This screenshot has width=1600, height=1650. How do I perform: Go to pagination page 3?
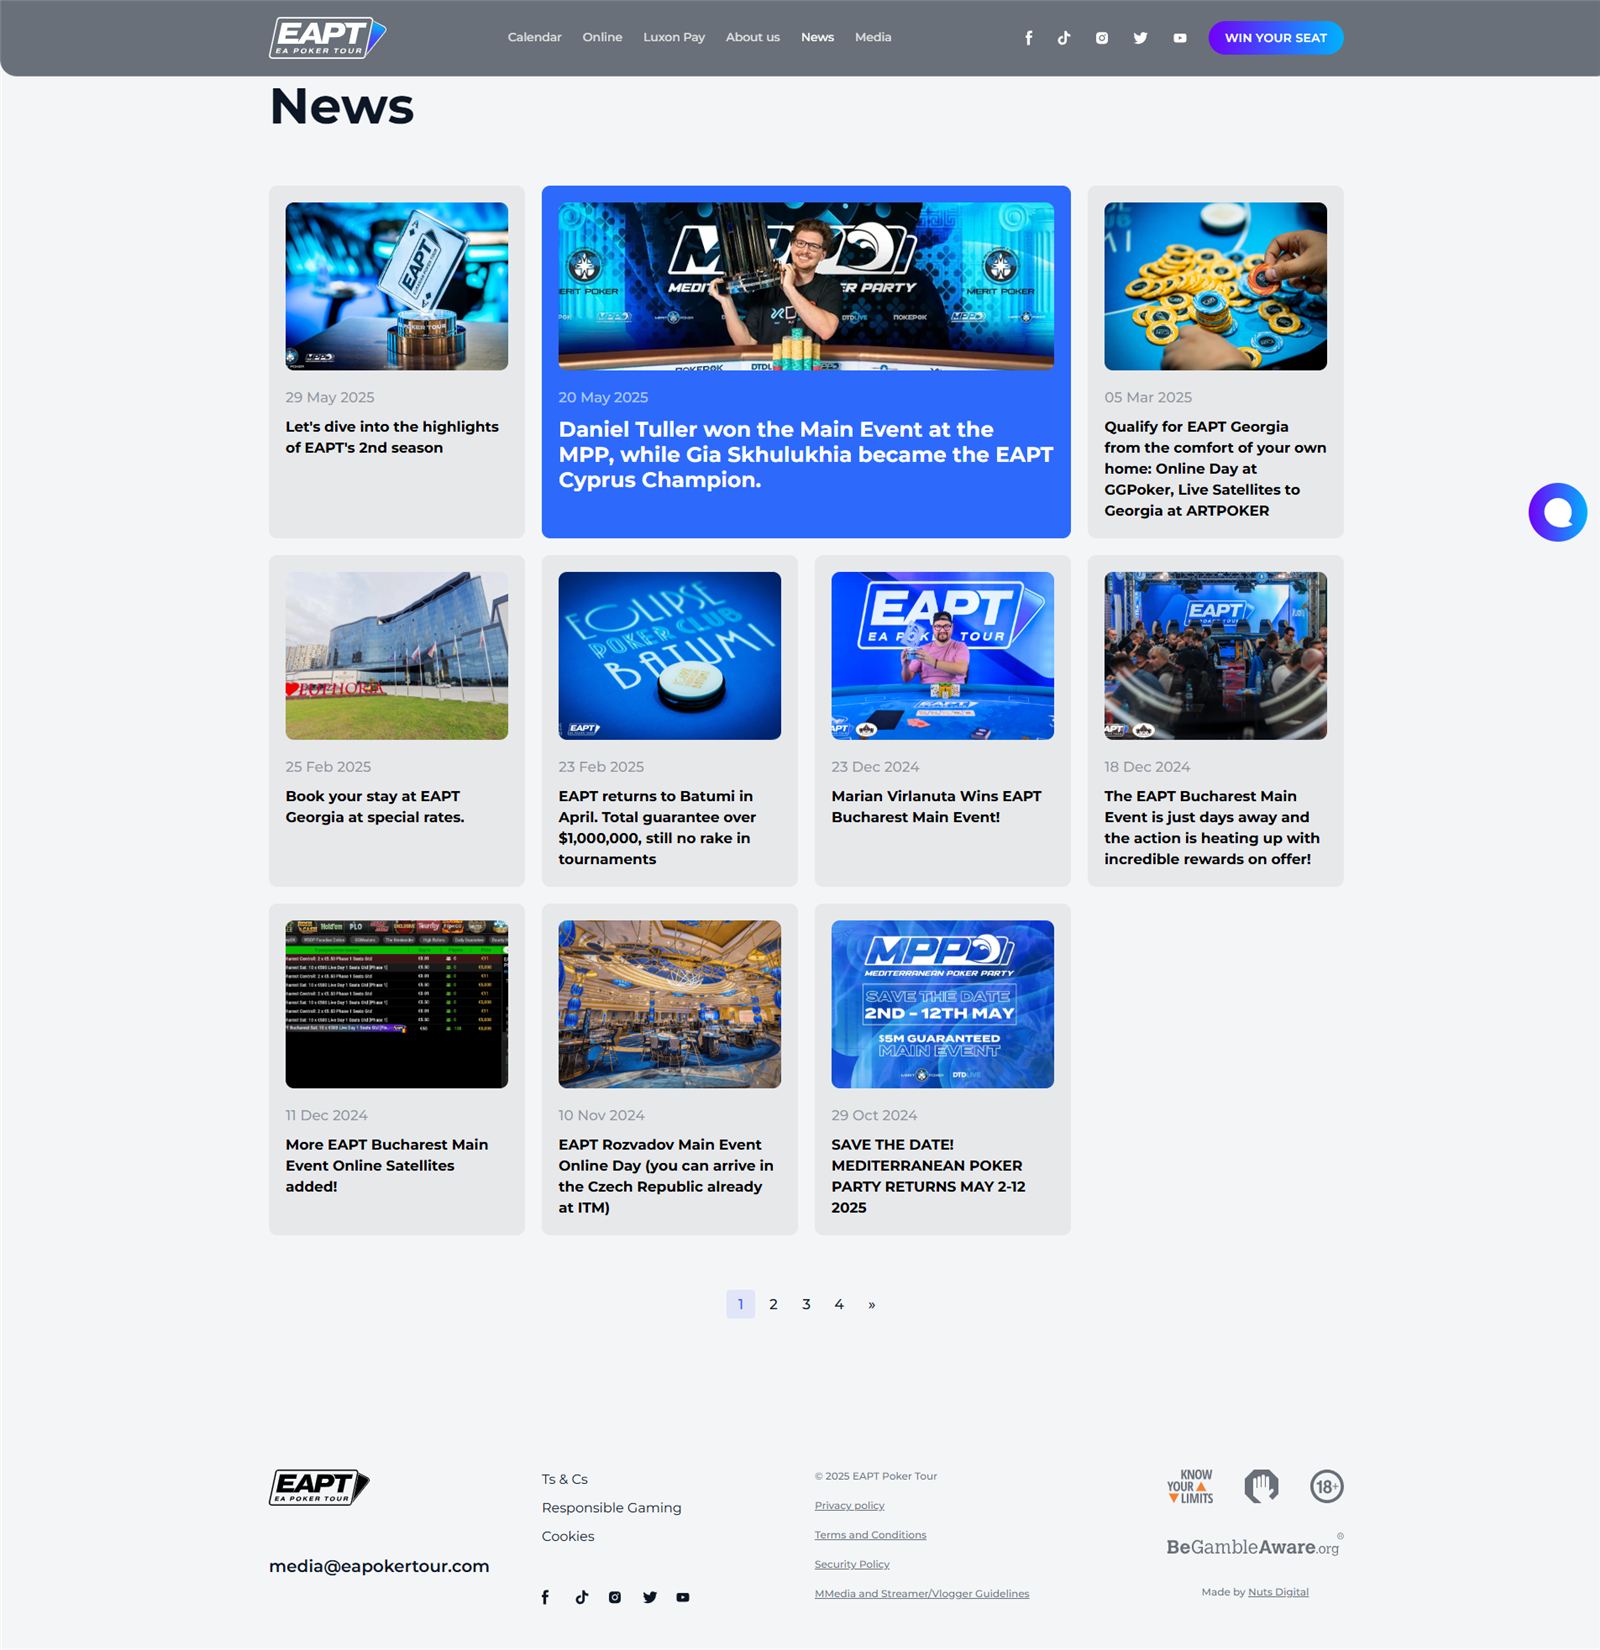point(806,1304)
